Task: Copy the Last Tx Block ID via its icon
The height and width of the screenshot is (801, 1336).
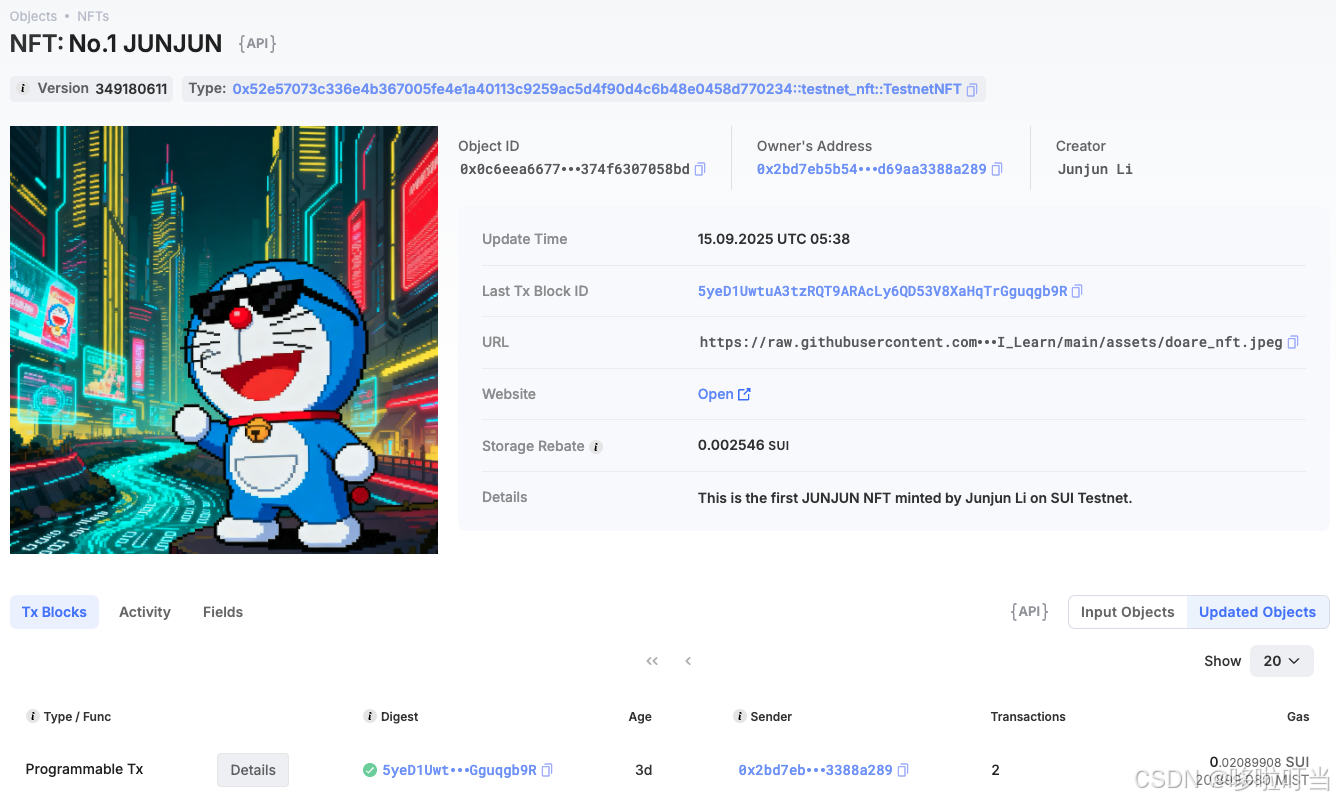Action: tap(1077, 291)
